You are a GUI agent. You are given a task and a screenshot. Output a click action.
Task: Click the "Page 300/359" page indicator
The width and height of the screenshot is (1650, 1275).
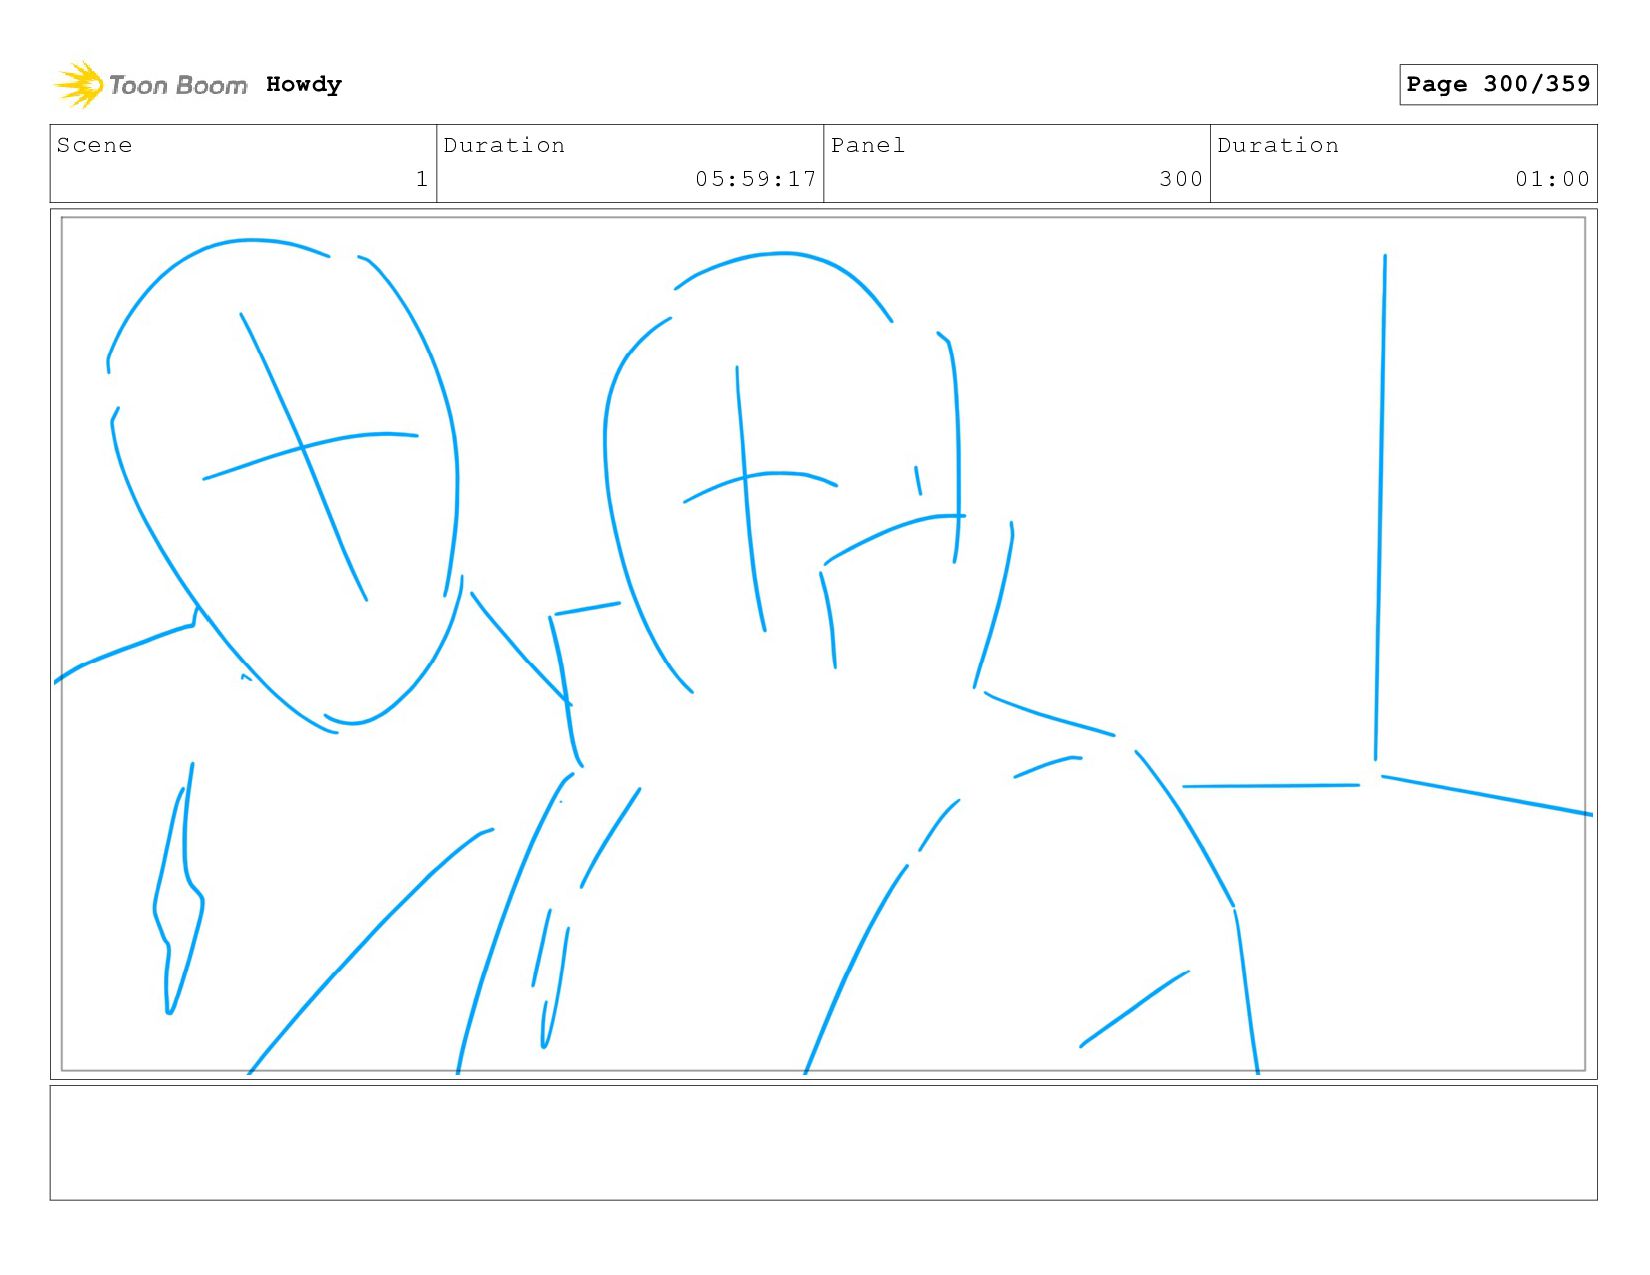tap(1498, 84)
